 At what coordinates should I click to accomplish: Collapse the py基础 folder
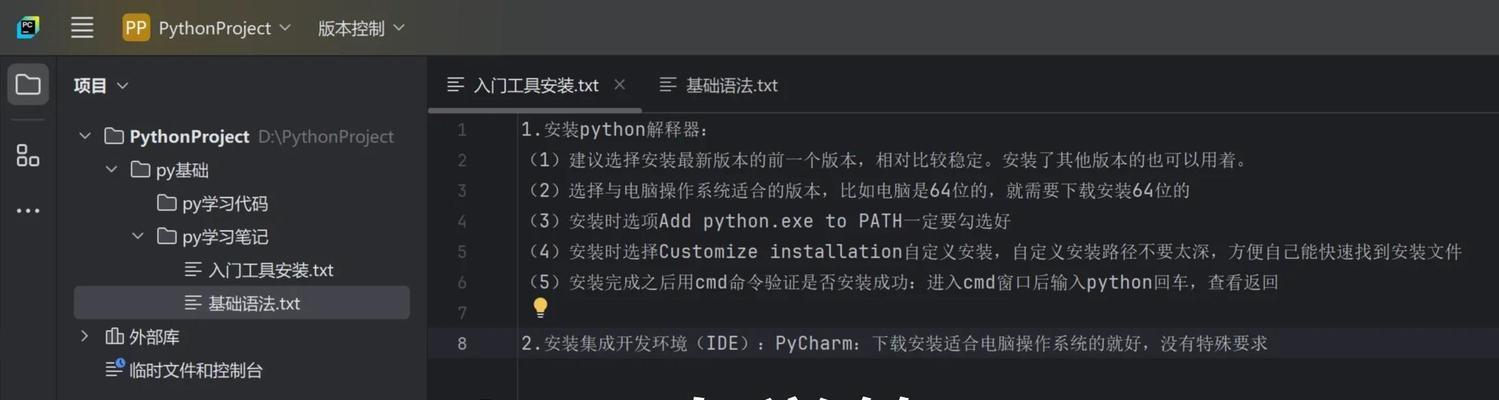(111, 170)
